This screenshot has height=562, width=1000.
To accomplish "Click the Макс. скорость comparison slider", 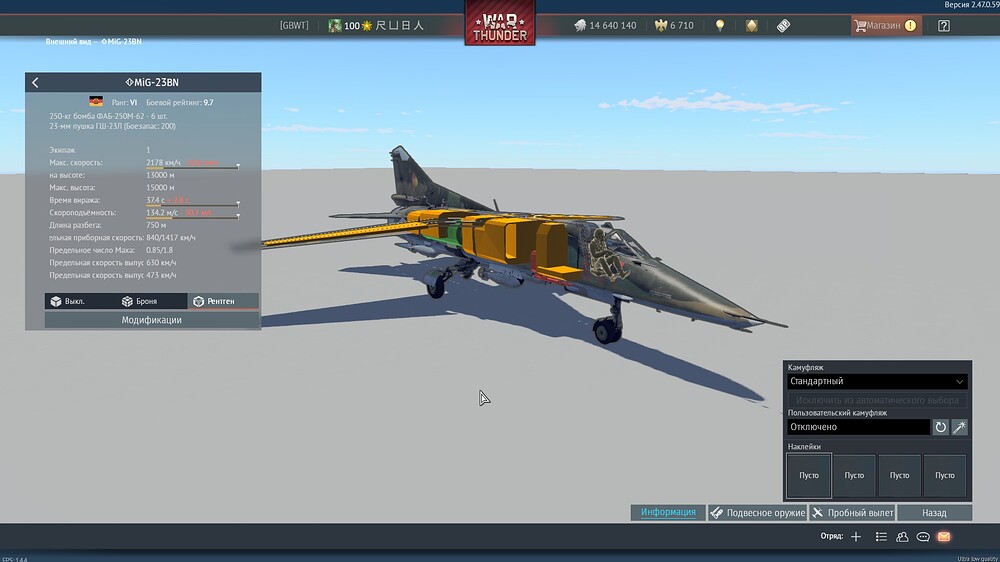I will coord(193,167).
